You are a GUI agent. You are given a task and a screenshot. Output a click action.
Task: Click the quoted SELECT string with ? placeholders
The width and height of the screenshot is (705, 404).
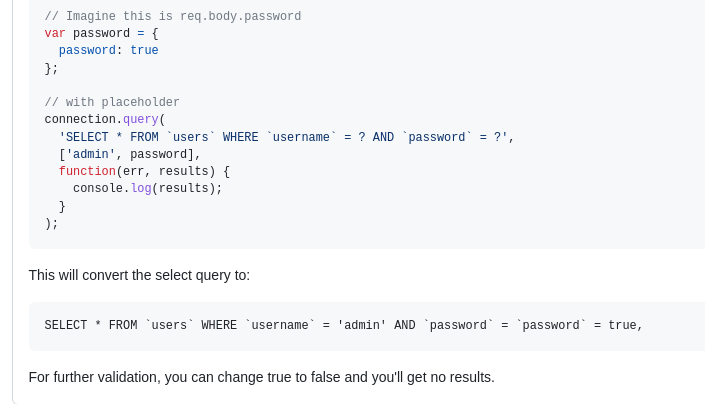coord(286,137)
